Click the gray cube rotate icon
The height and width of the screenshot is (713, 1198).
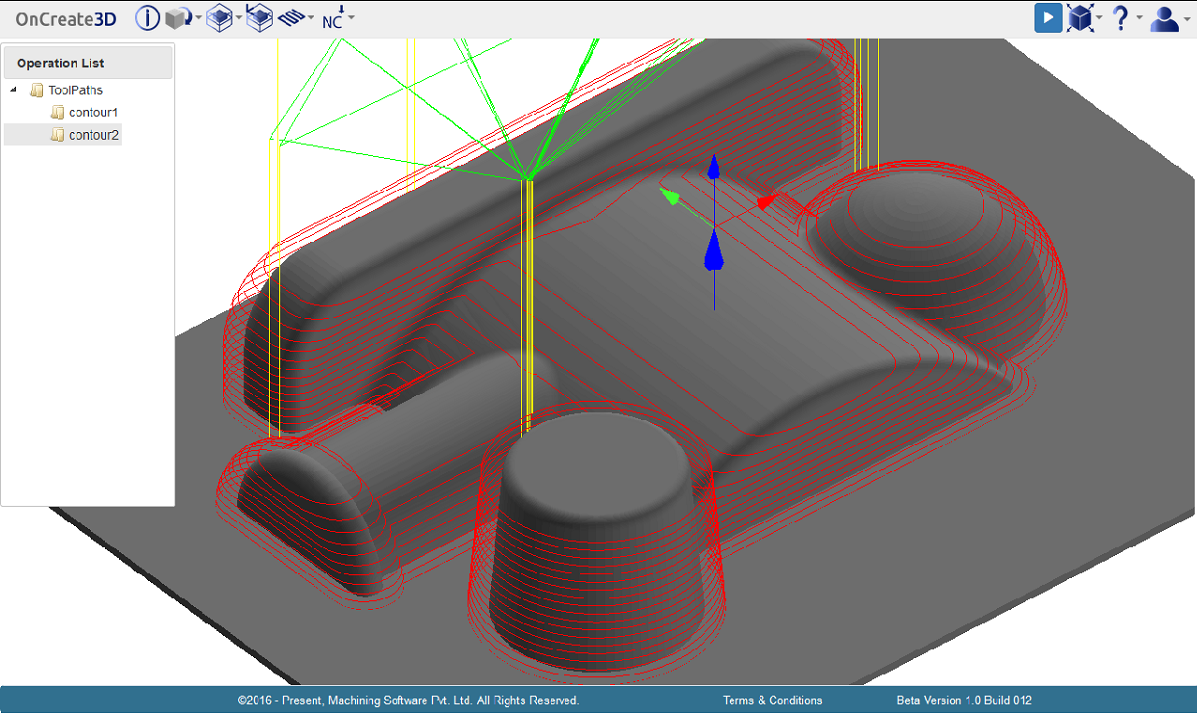178,18
